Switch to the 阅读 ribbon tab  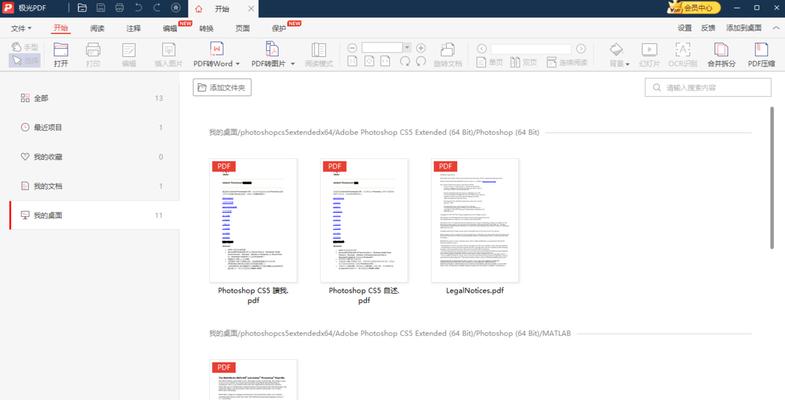point(97,29)
